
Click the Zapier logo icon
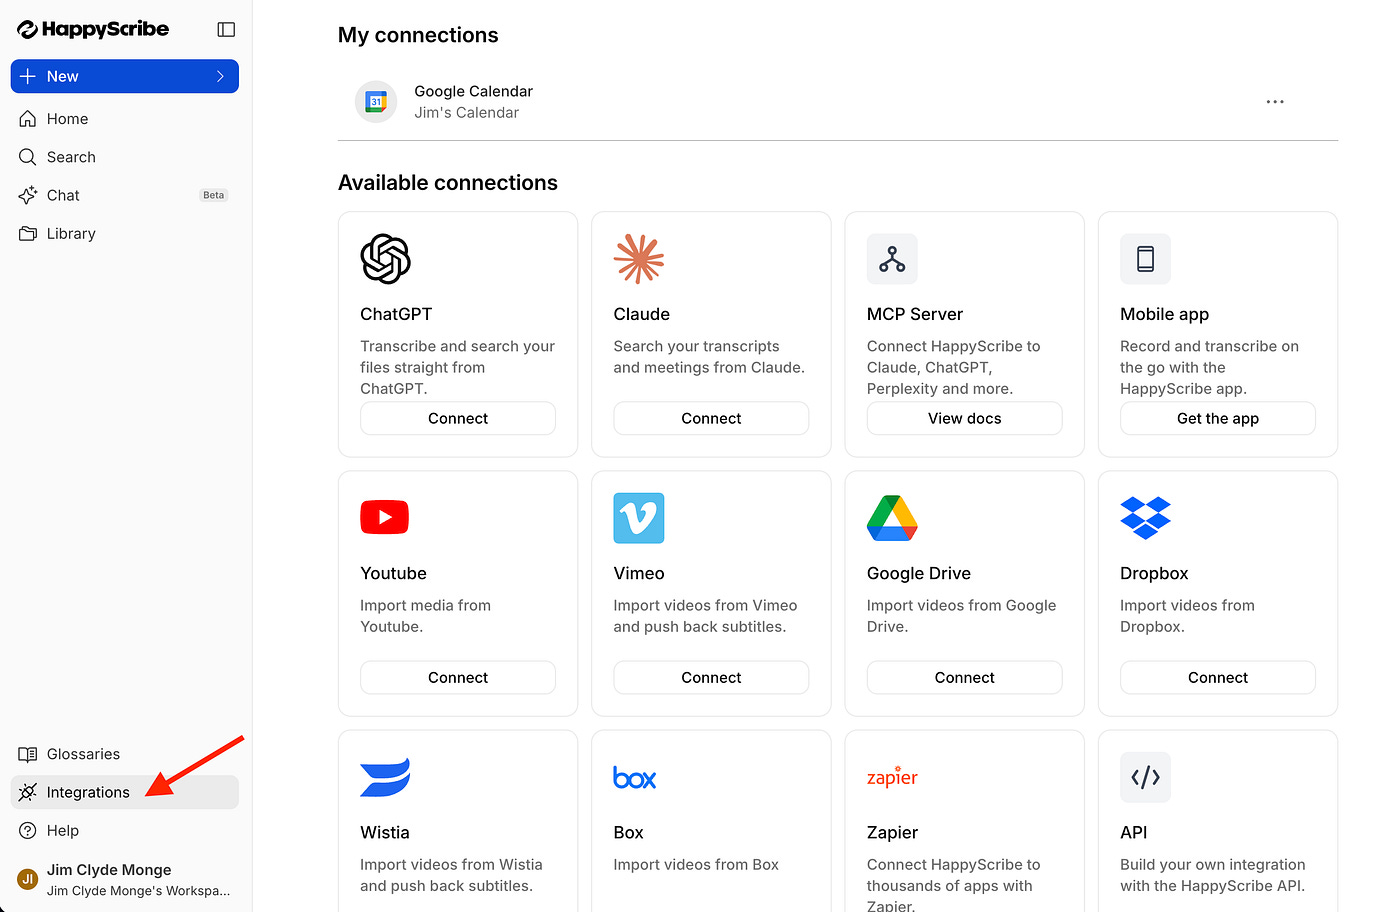(x=892, y=777)
